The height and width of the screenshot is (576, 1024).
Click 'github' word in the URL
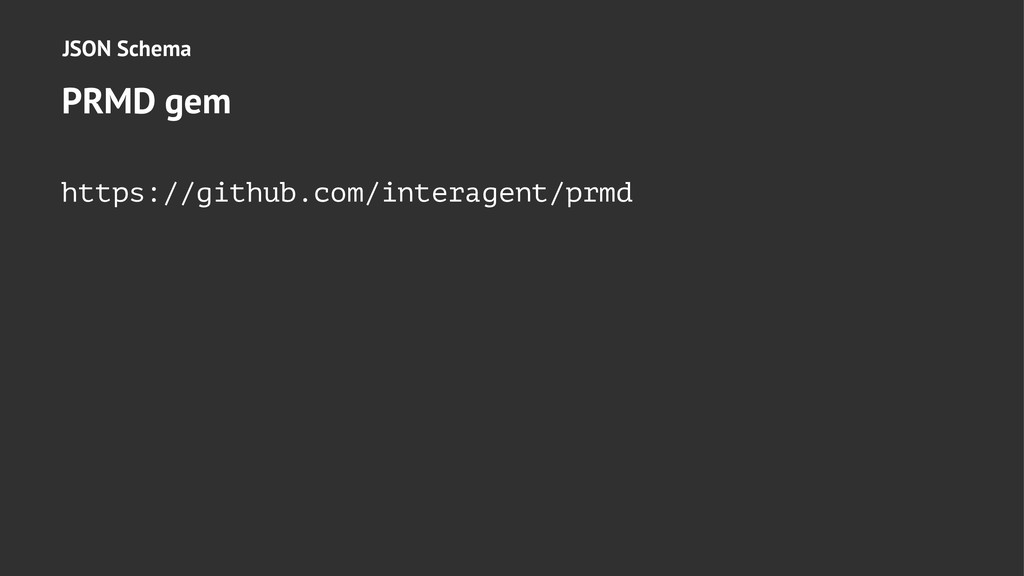click(248, 192)
